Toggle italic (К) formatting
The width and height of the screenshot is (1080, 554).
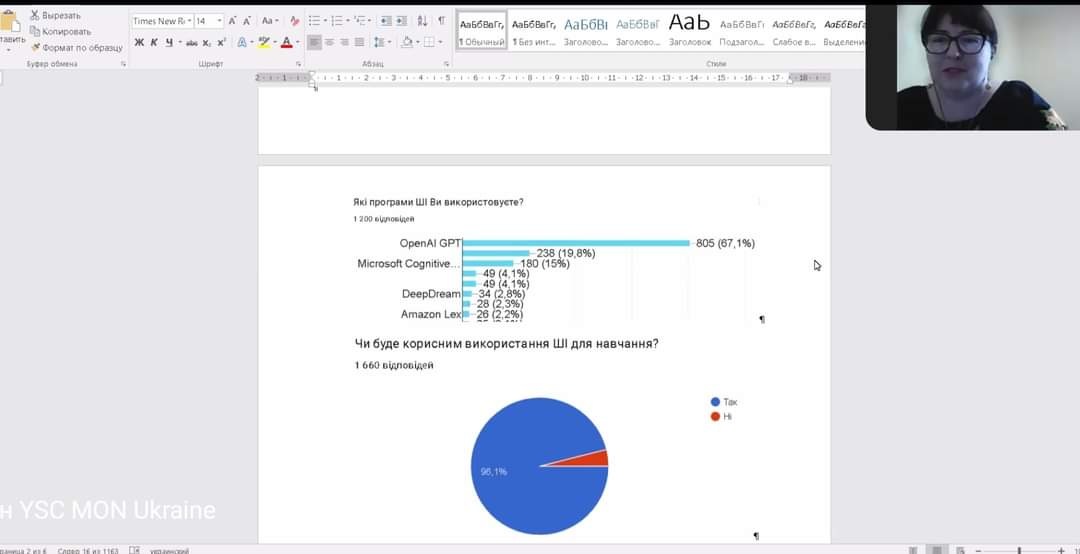[x=153, y=42]
